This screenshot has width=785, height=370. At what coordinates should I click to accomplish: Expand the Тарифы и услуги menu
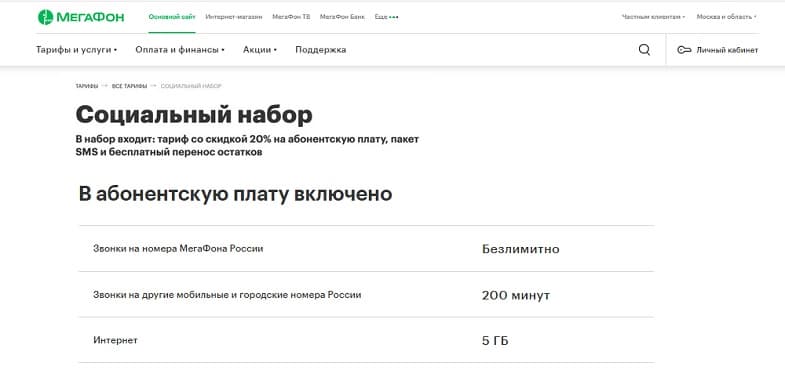coord(76,50)
